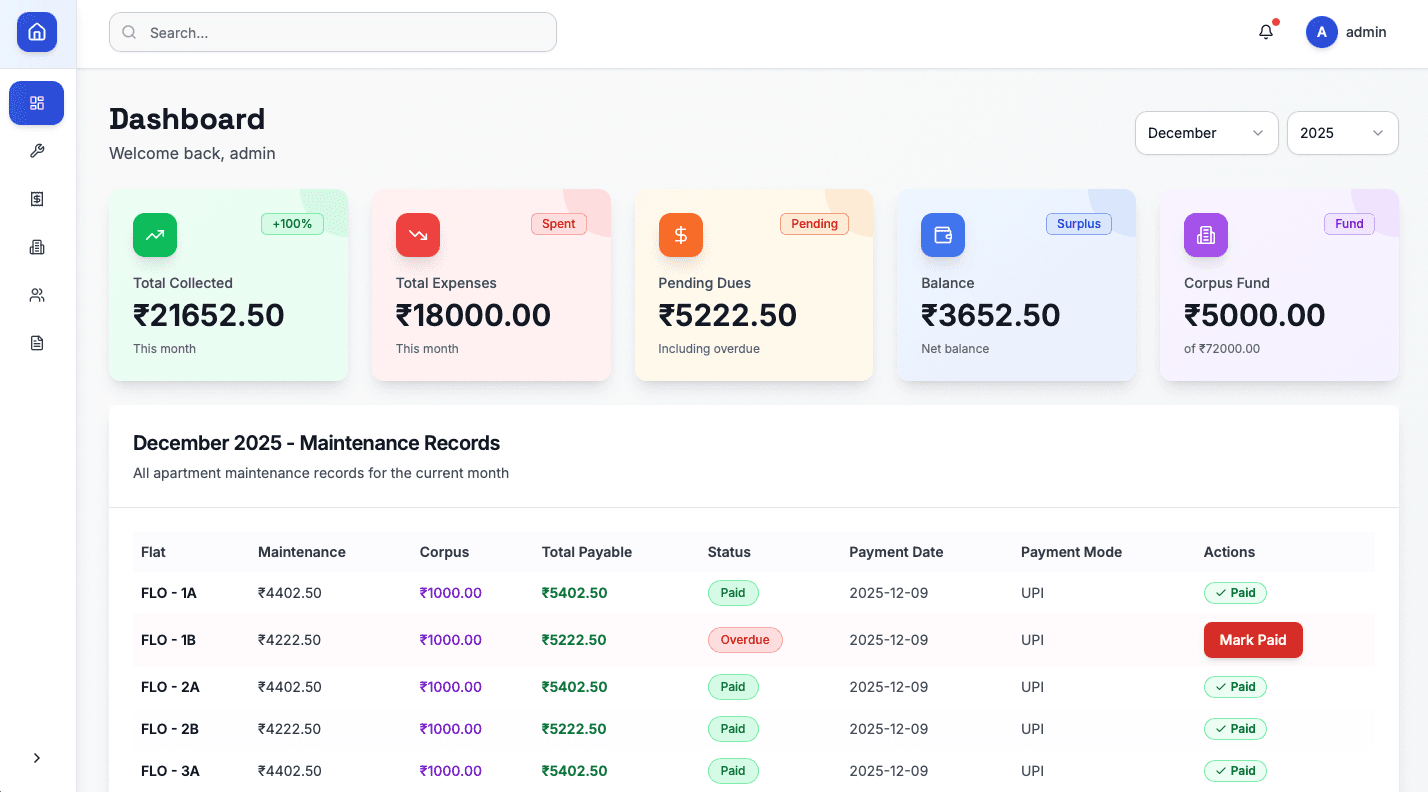1428x792 pixels.
Task: Select the wrench maintenance icon in sidebar
Action: pos(36,151)
